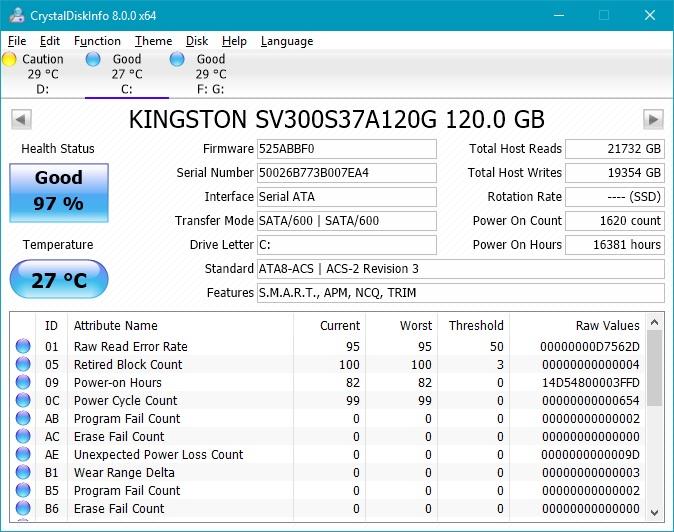Open the Language menu
The image size is (674, 532).
[x=287, y=41]
